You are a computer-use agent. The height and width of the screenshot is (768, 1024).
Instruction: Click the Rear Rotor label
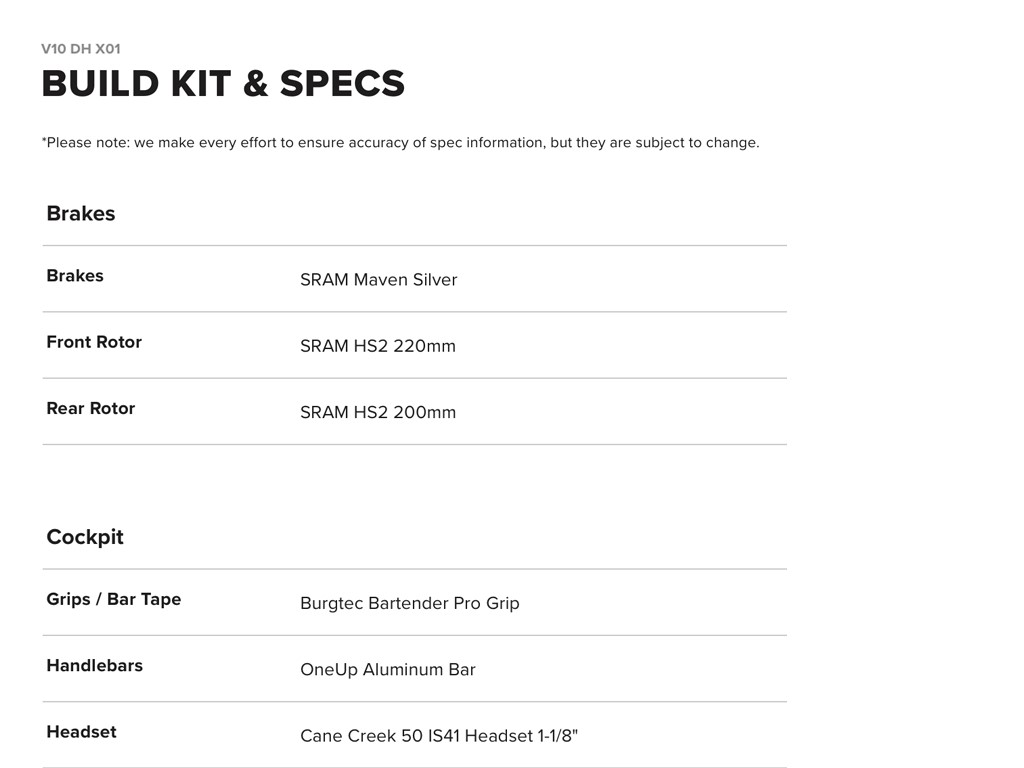click(x=90, y=408)
